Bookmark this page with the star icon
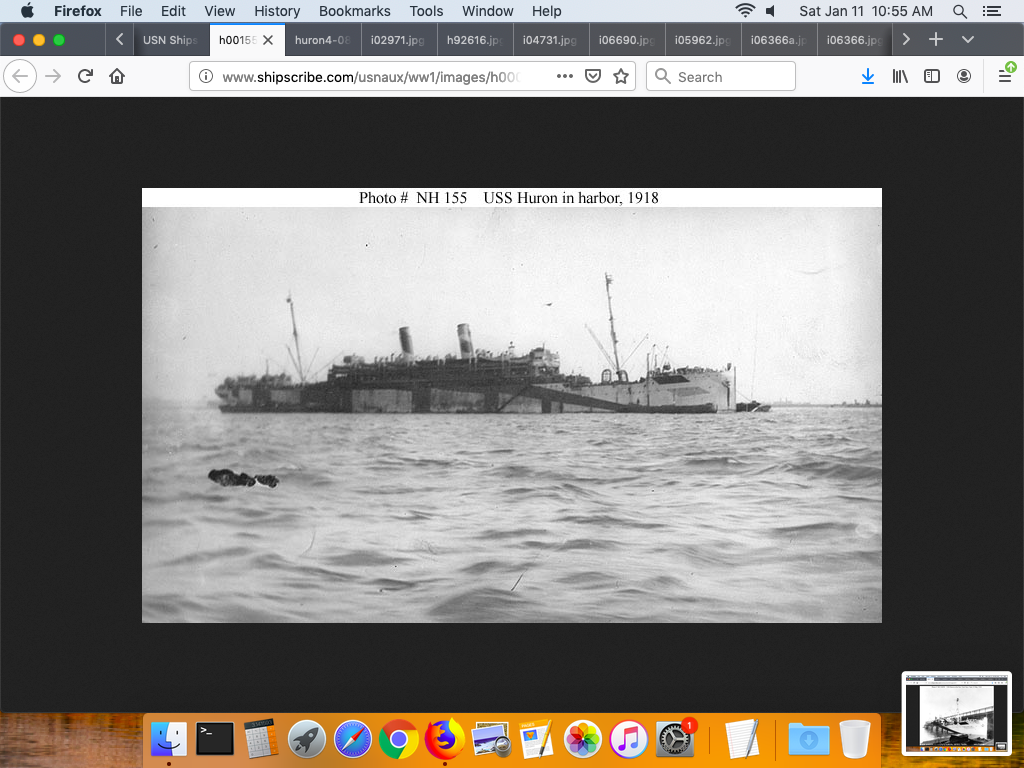This screenshot has width=1024, height=768. tap(621, 77)
